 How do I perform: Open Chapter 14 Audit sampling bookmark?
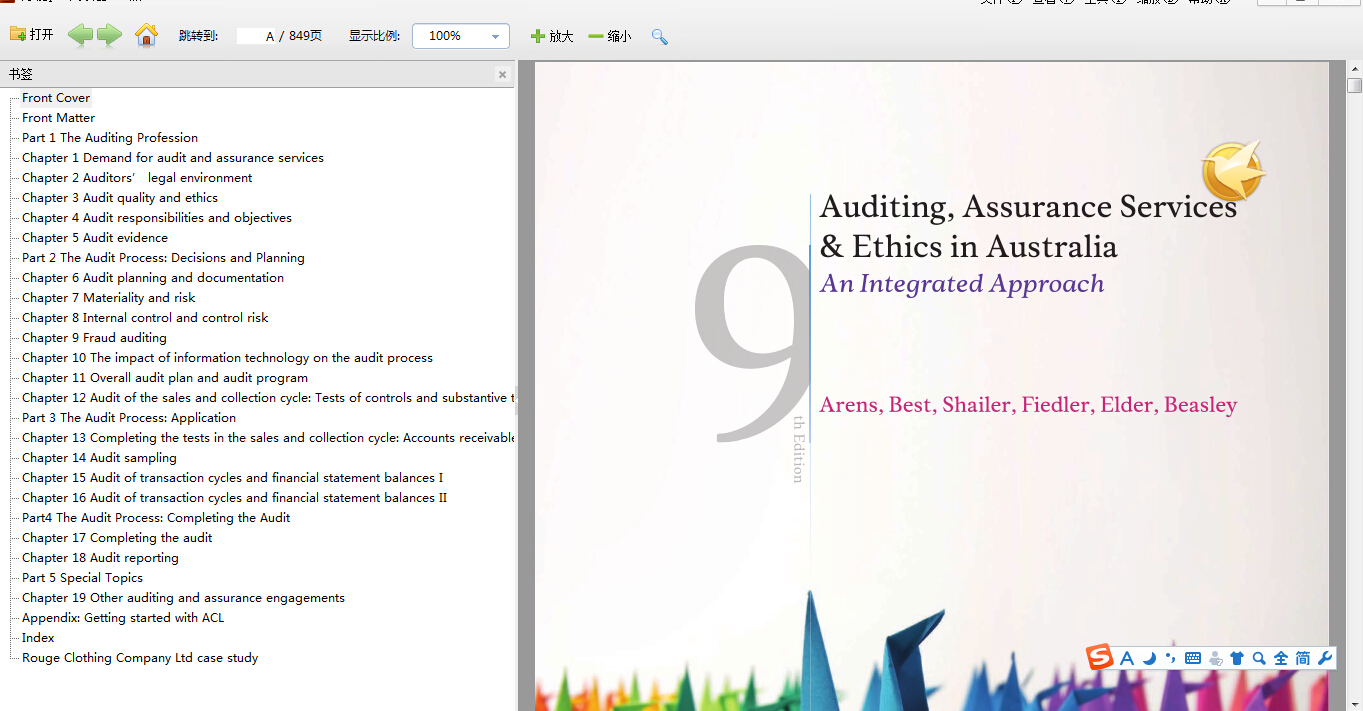click(x=99, y=458)
